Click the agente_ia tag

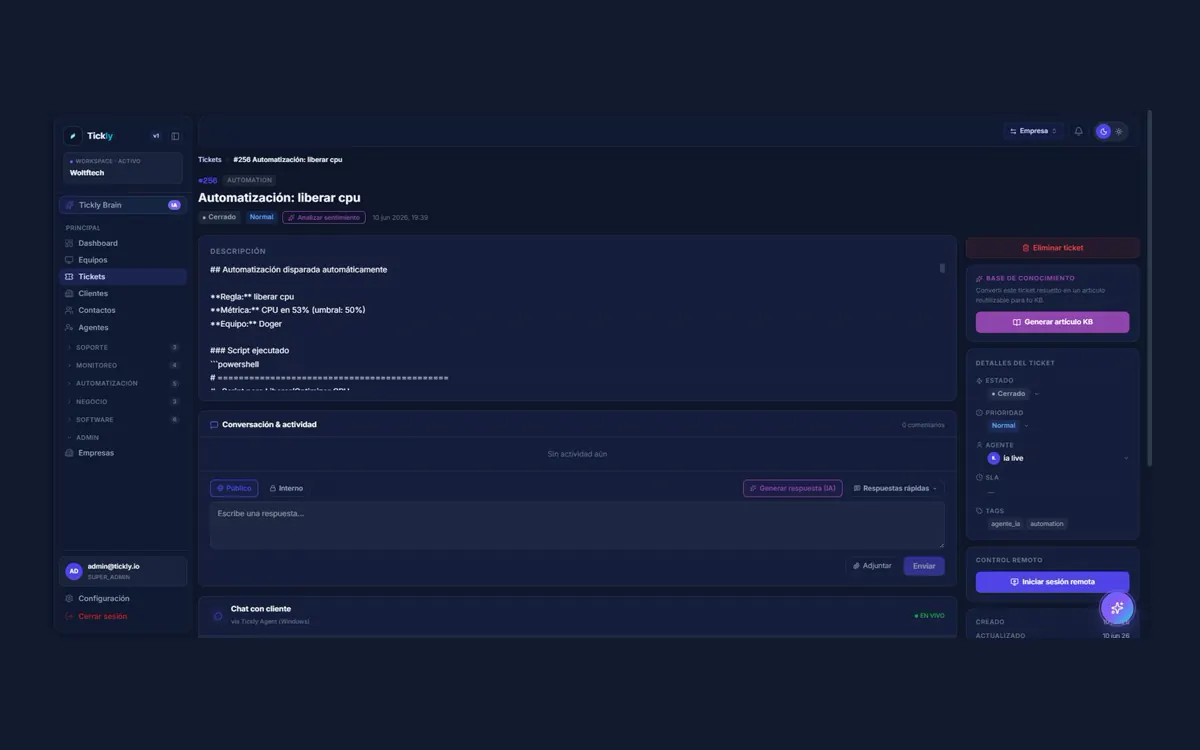[1005, 524]
